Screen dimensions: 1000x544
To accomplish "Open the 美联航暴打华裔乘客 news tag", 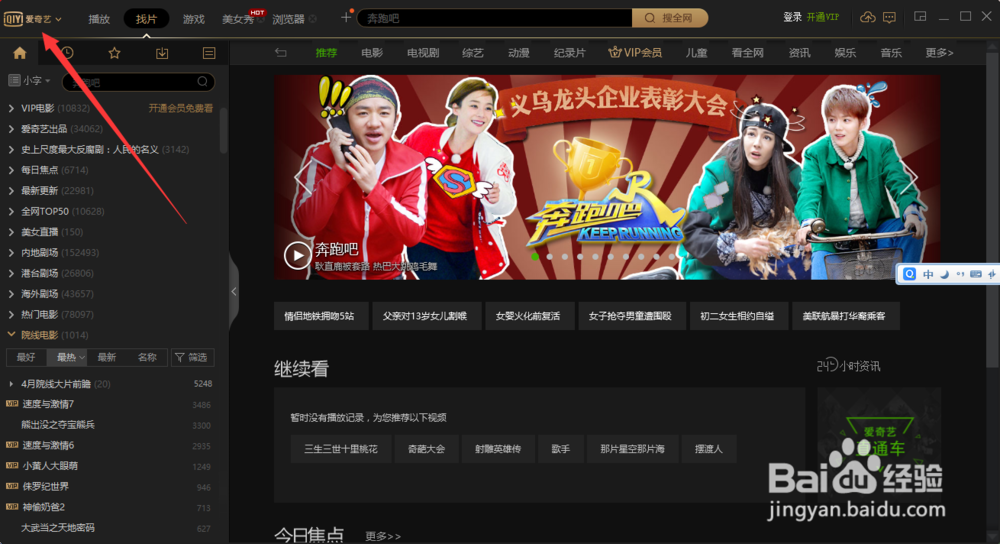I will (x=845, y=316).
